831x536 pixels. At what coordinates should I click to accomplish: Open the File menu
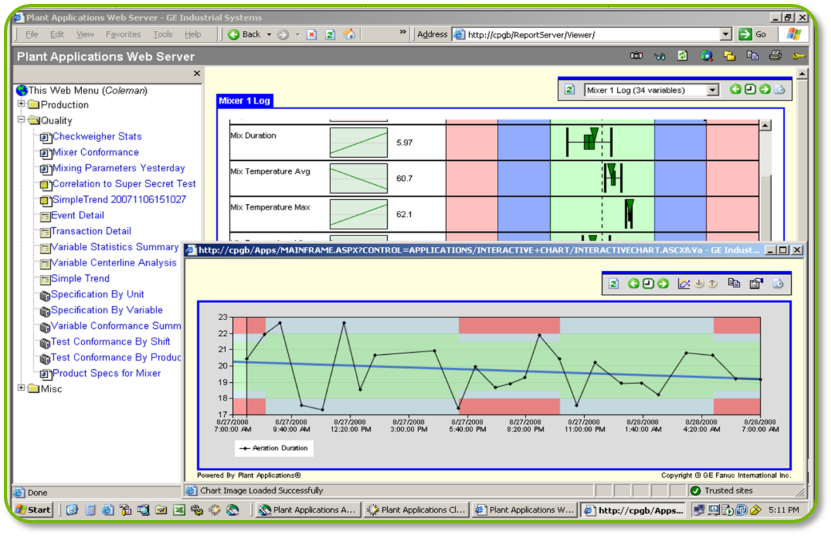pos(32,34)
